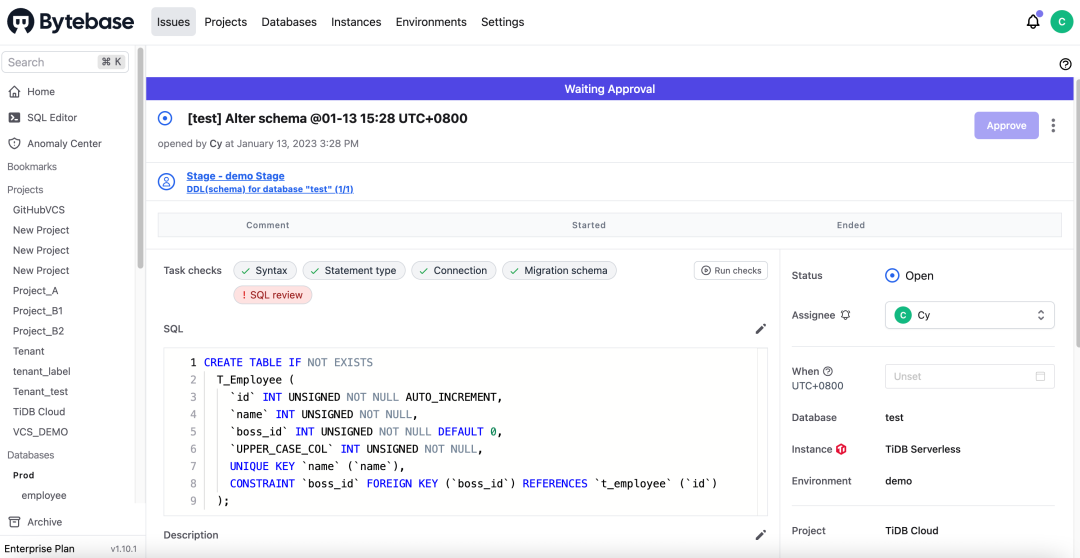This screenshot has width=1080, height=558.
Task: Open Archive in the sidebar
Action: pyautogui.click(x=45, y=521)
